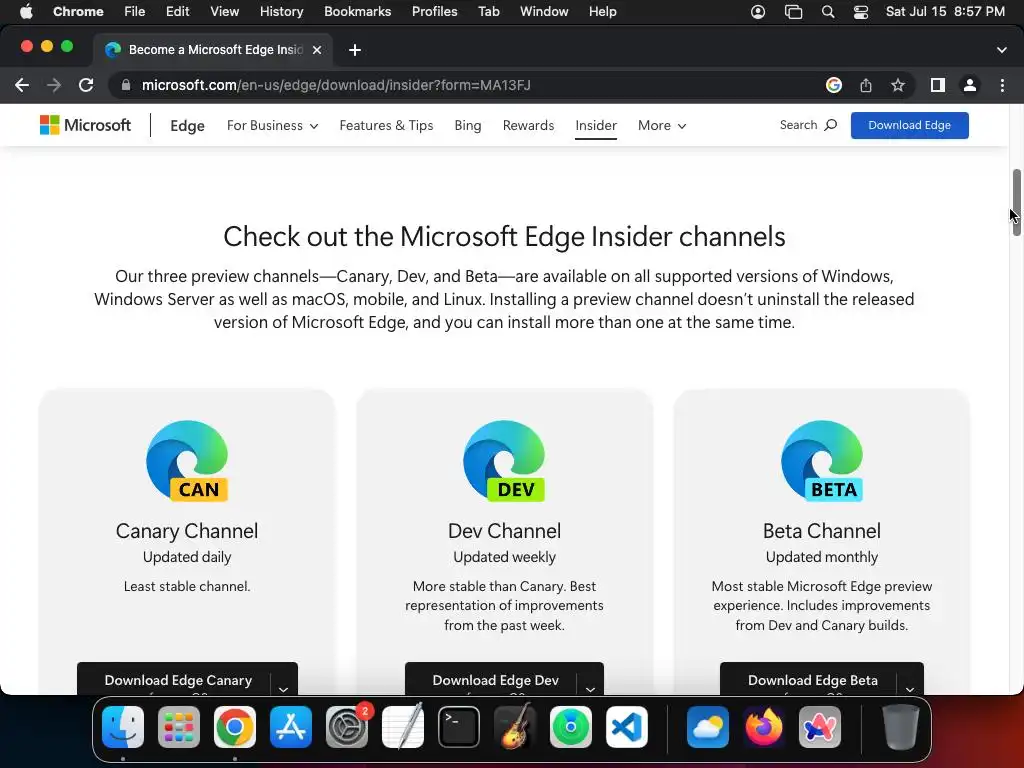1024x768 pixels.
Task: Reload the page with the refresh icon
Action: 86,85
